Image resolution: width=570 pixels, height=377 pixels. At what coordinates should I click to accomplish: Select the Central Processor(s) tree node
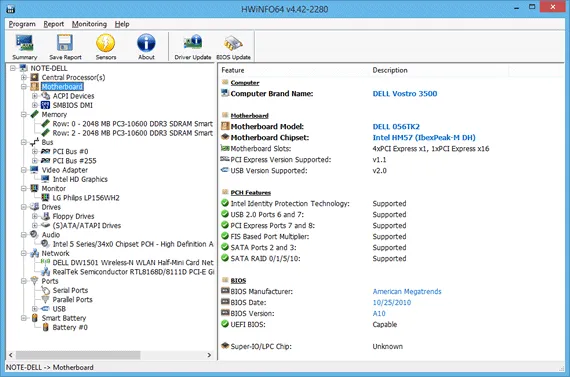coord(73,77)
